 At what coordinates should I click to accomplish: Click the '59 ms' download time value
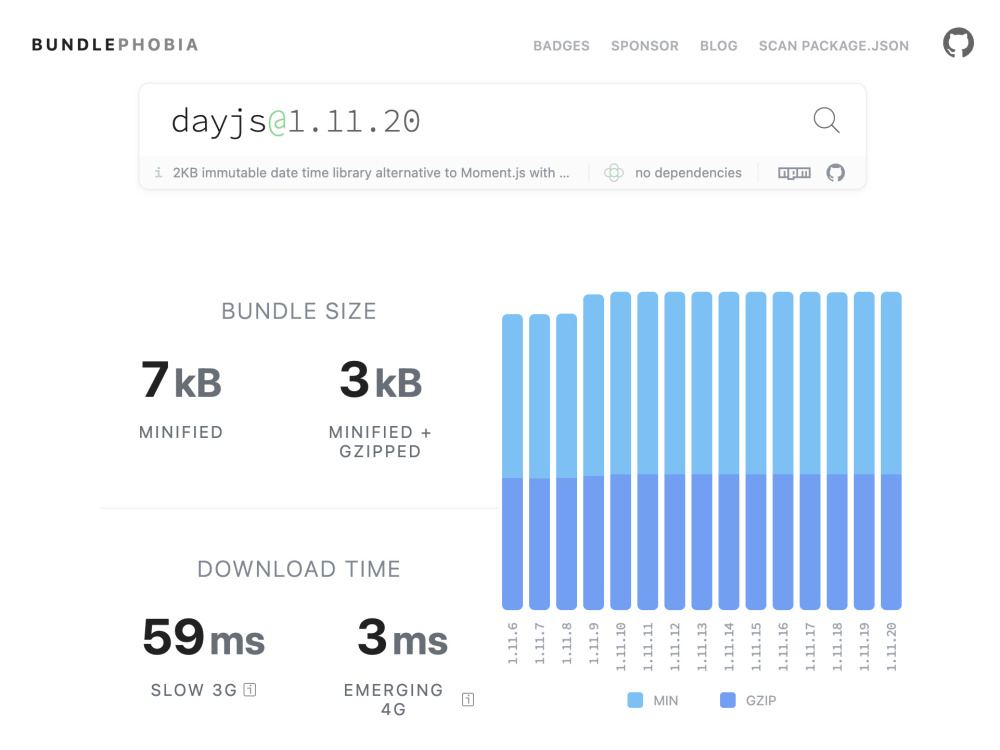(x=203, y=637)
